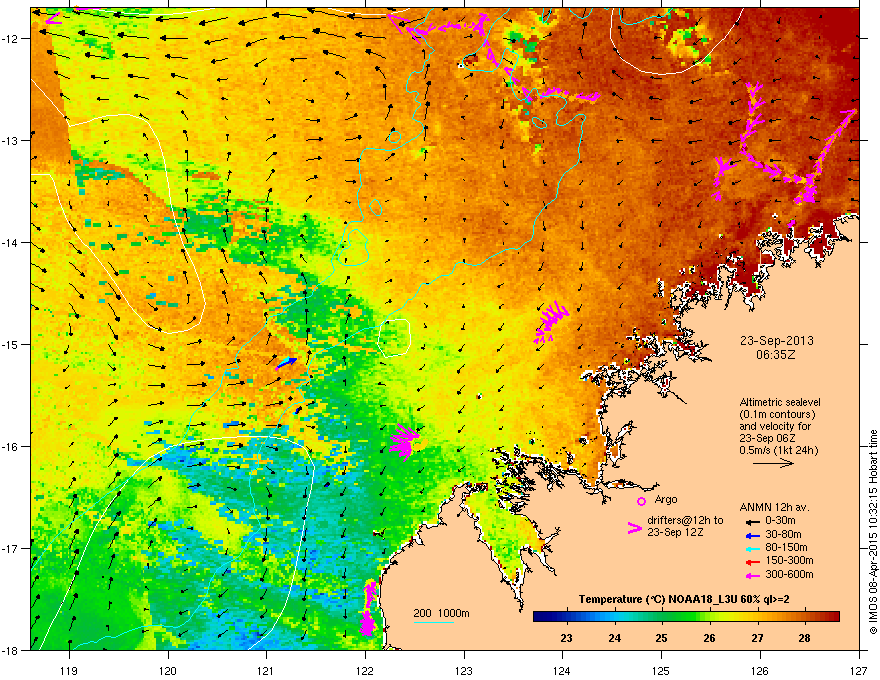Image resolution: width=880 pixels, height=680 pixels.
Task: Click the latitude axis label -14
Action: (x=12, y=243)
